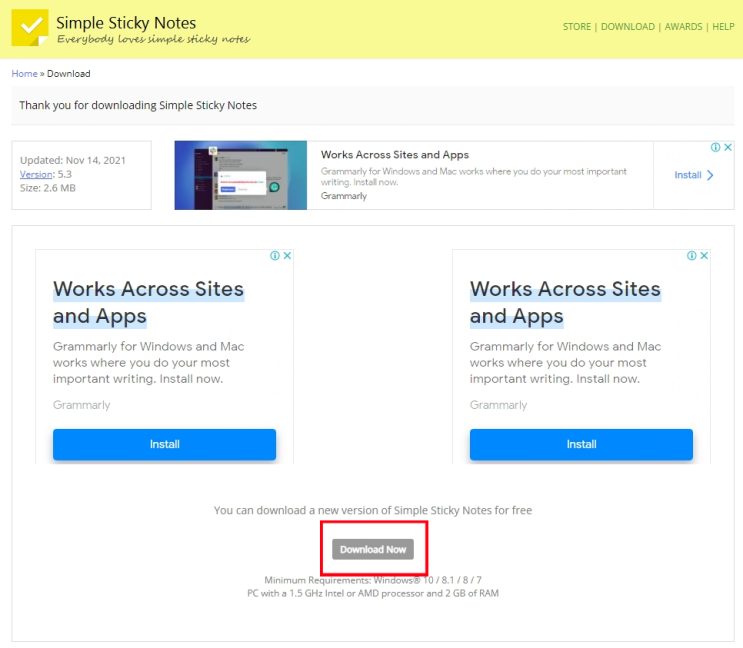
Task: Click Grammarly brand name in top banner
Action: click(x=344, y=196)
